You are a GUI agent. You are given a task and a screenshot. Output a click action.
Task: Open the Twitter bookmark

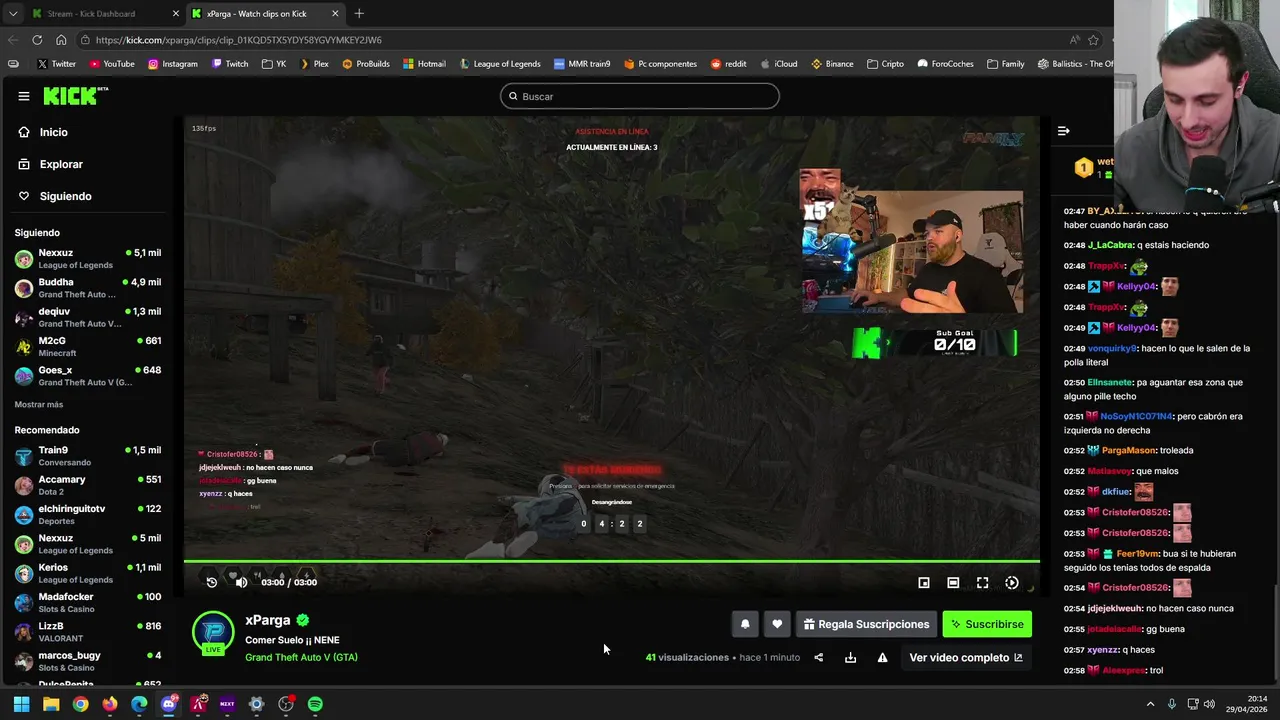pos(56,64)
